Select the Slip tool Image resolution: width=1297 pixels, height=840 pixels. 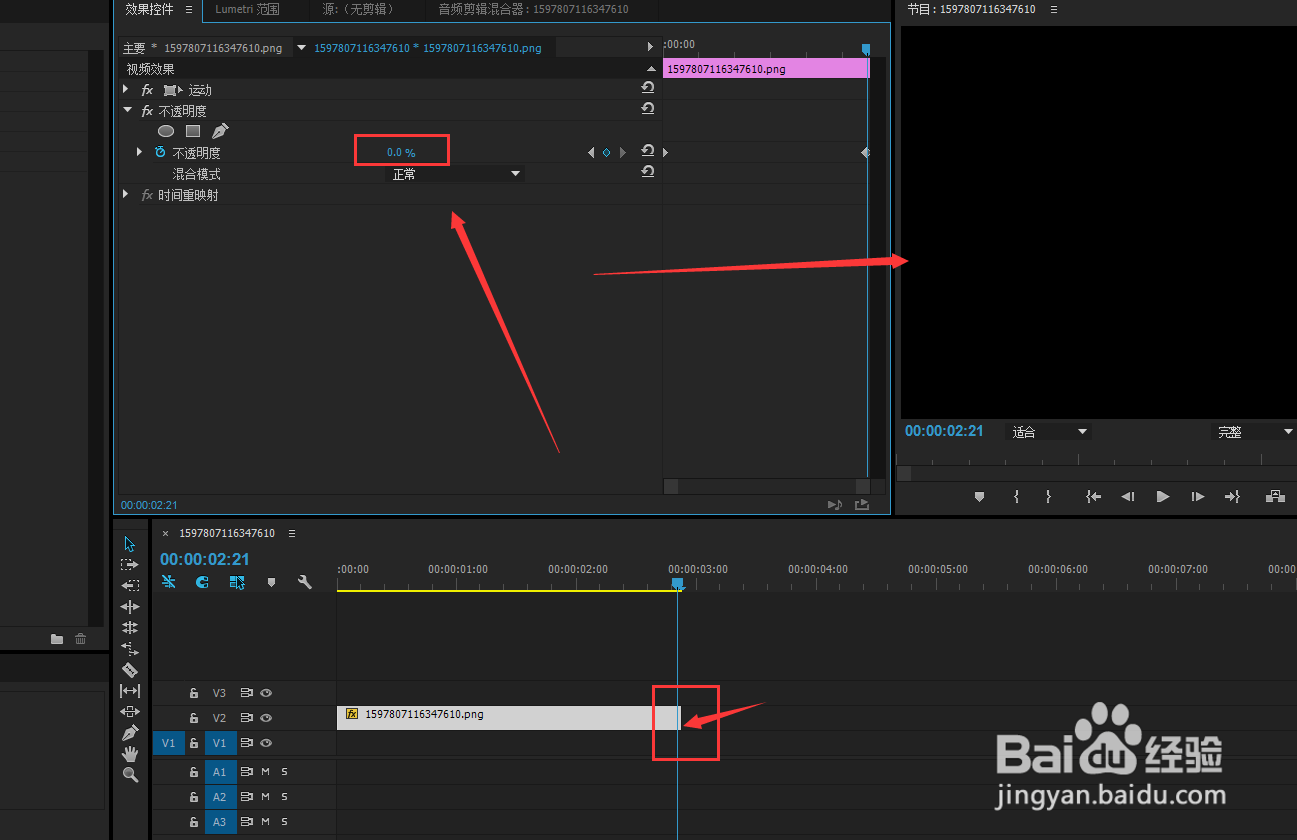pyautogui.click(x=130, y=691)
